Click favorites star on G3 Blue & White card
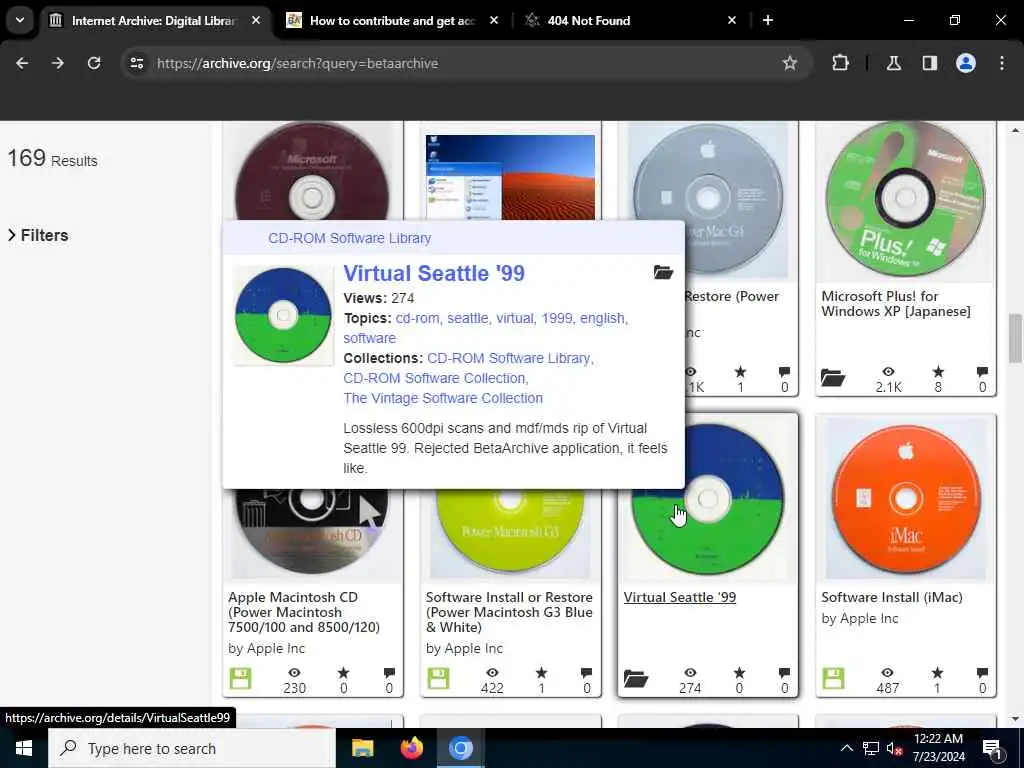Image resolution: width=1024 pixels, height=768 pixels. pyautogui.click(x=541, y=673)
